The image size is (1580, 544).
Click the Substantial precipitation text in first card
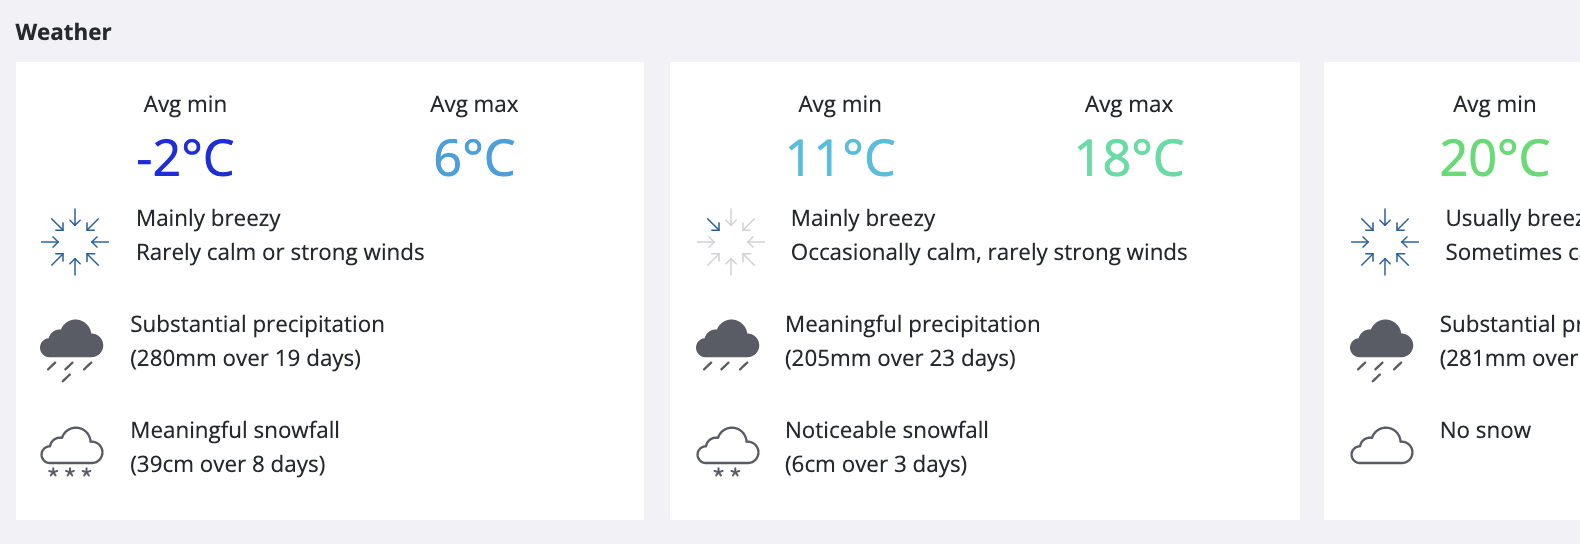tap(257, 324)
